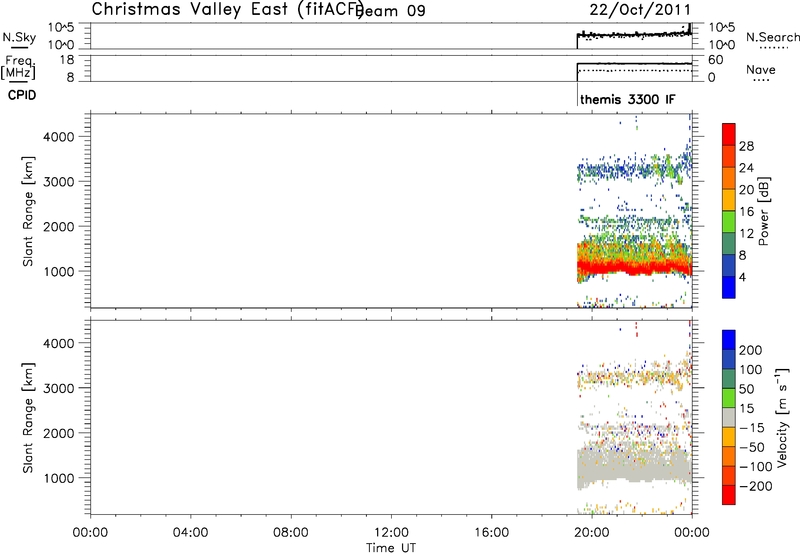
Task: Click the date '22/Oct/2011'
Action: coord(640,10)
